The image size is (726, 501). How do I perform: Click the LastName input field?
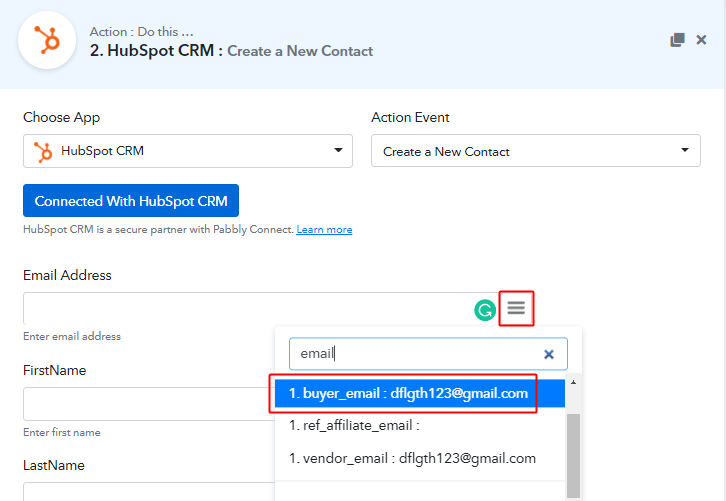(x=149, y=492)
